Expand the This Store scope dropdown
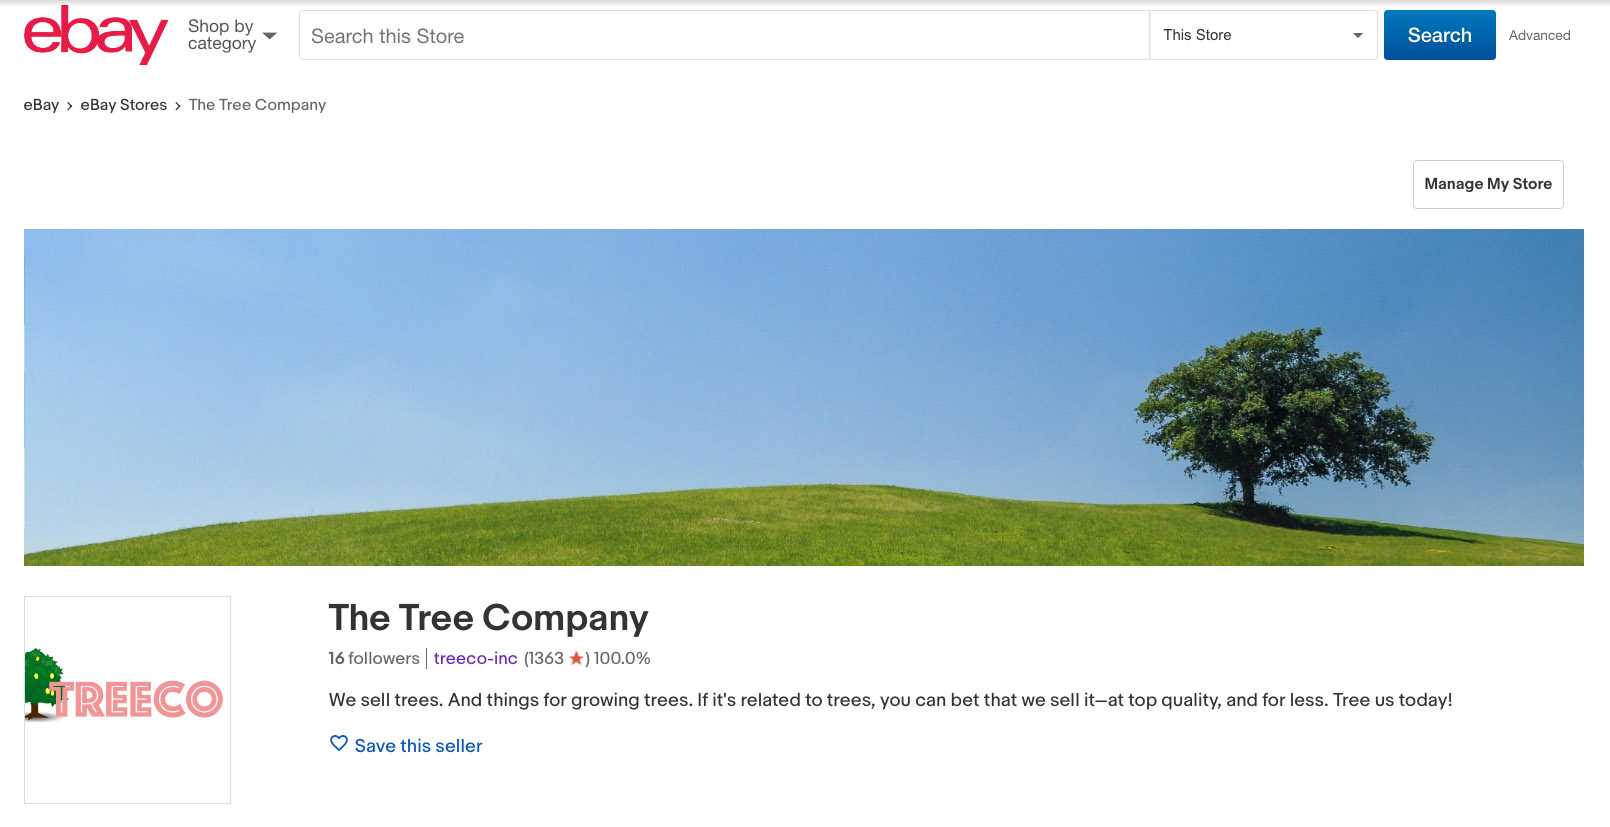1610x827 pixels. point(1263,35)
